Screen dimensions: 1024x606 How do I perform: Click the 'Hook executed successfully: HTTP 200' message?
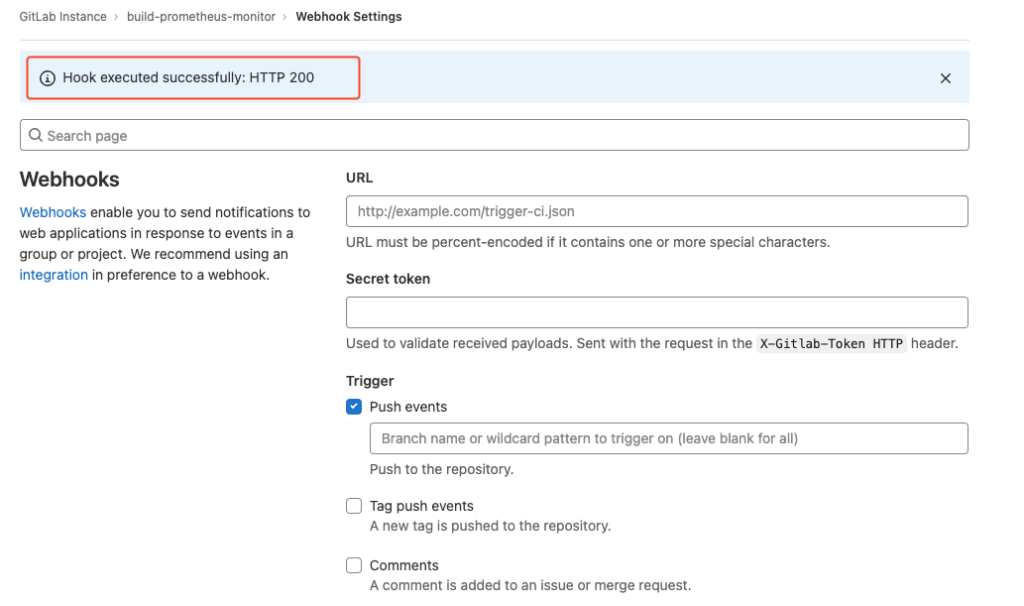coord(188,78)
